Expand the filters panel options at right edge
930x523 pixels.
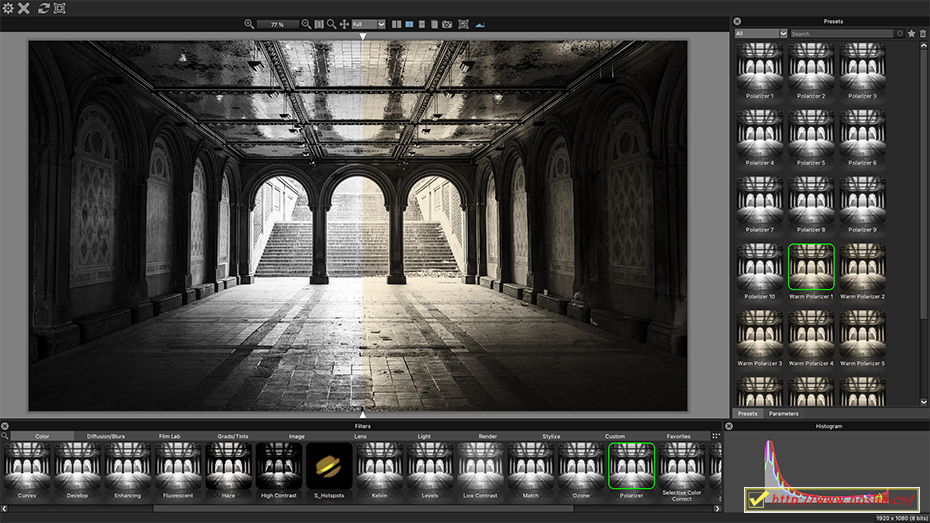click(716, 436)
